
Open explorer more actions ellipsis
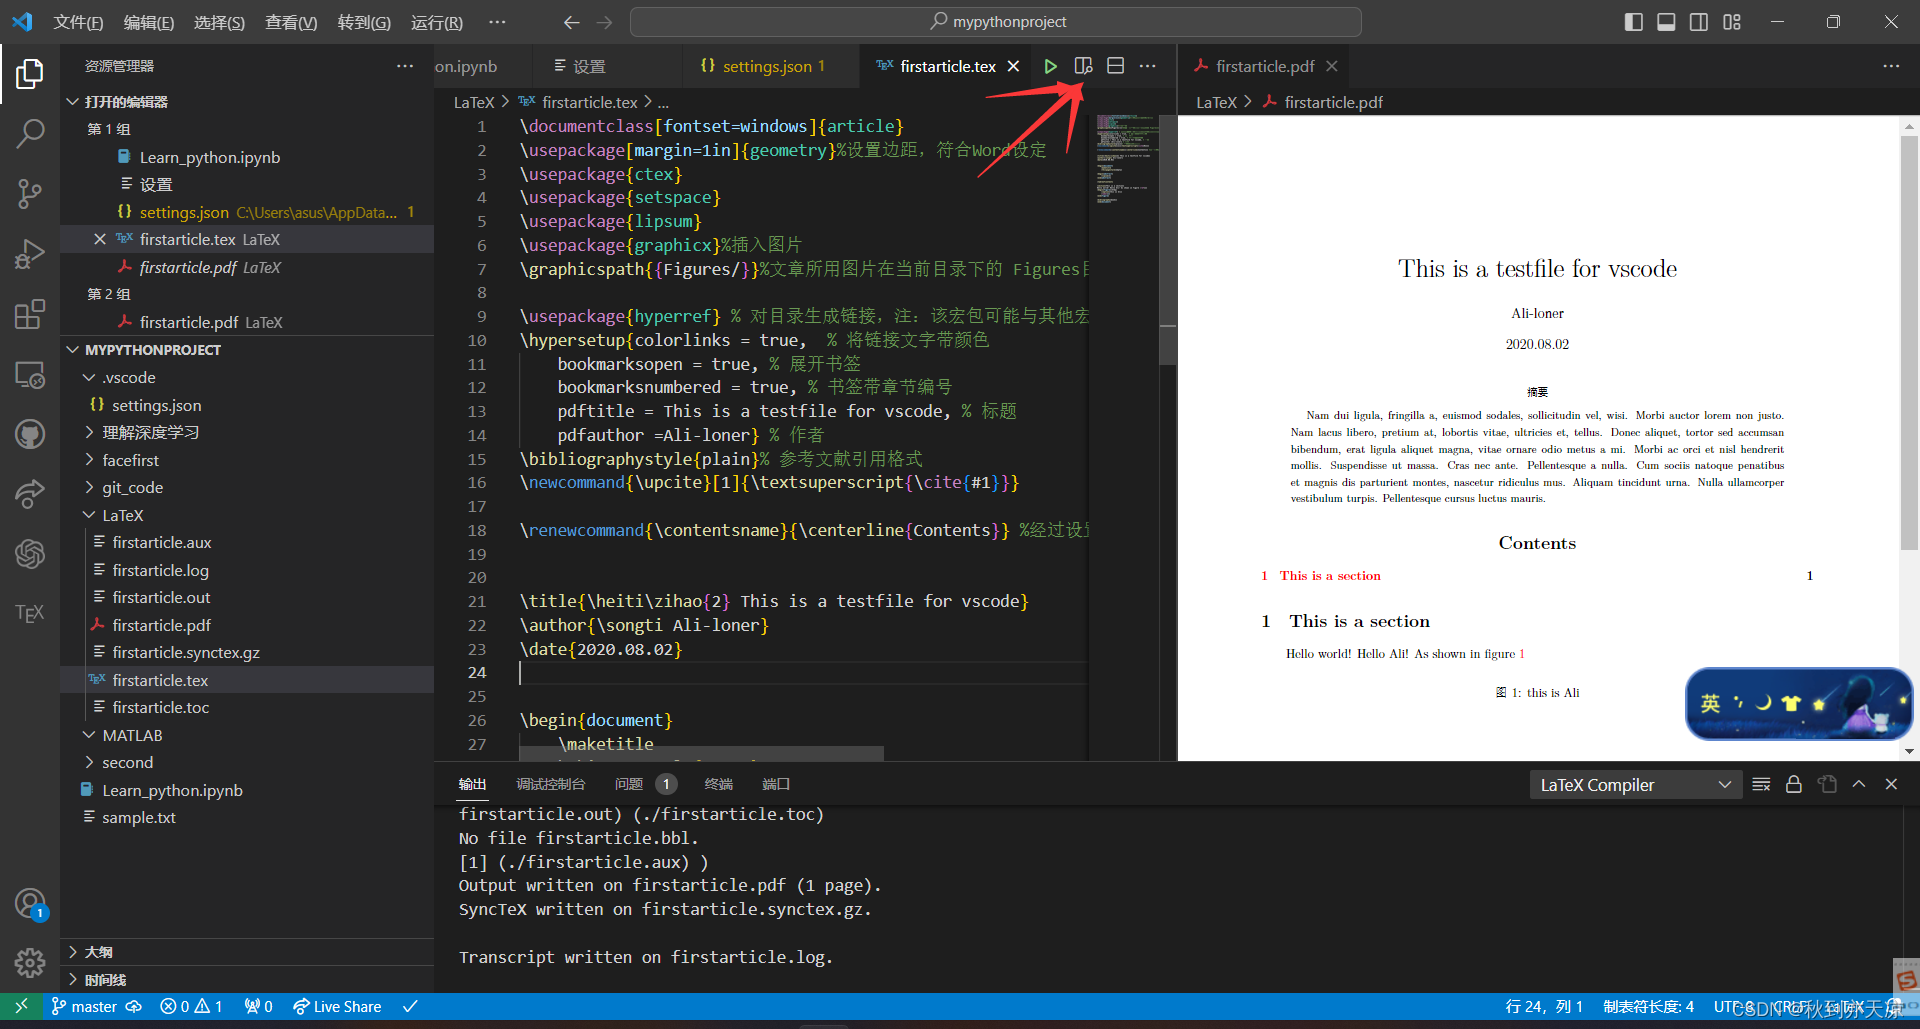[x=405, y=66]
